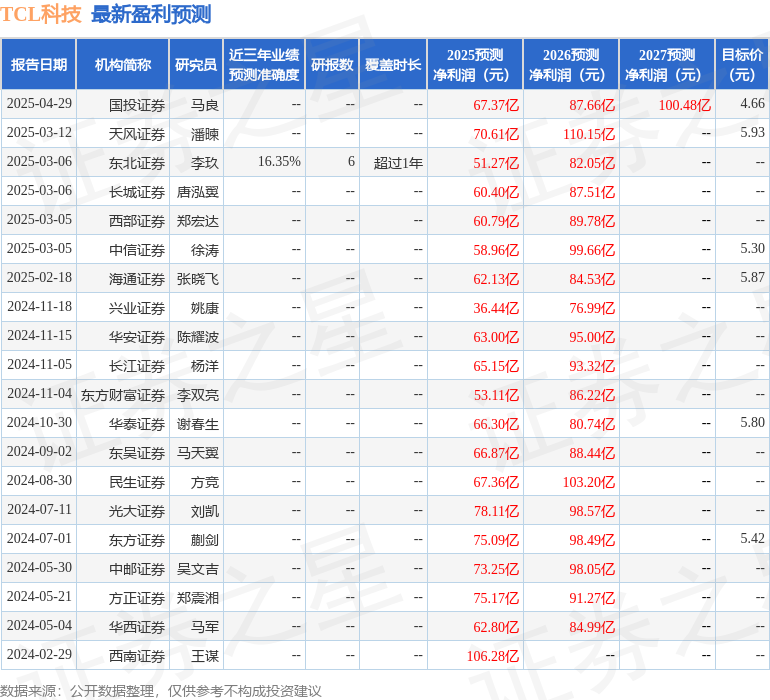Image resolution: width=770 pixels, height=700 pixels.
Task: Click the date 2025-02-18
Action: (39, 277)
